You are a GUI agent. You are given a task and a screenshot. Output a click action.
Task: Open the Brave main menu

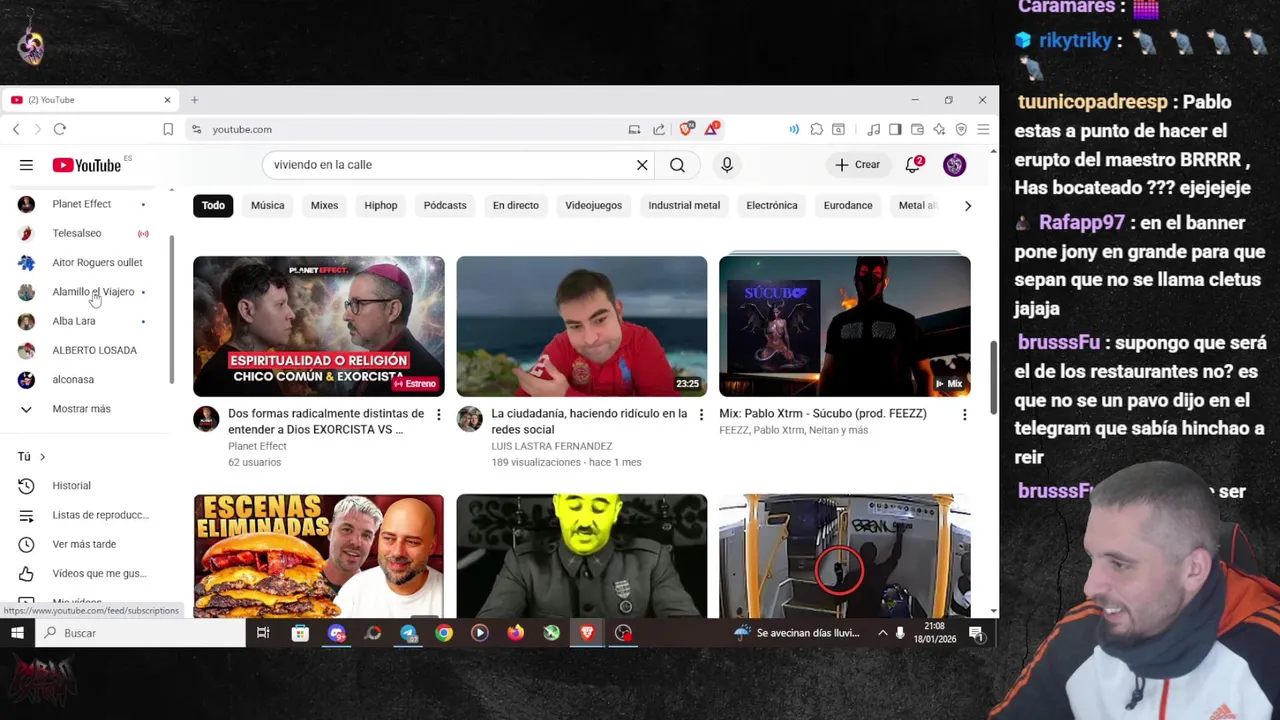983,129
